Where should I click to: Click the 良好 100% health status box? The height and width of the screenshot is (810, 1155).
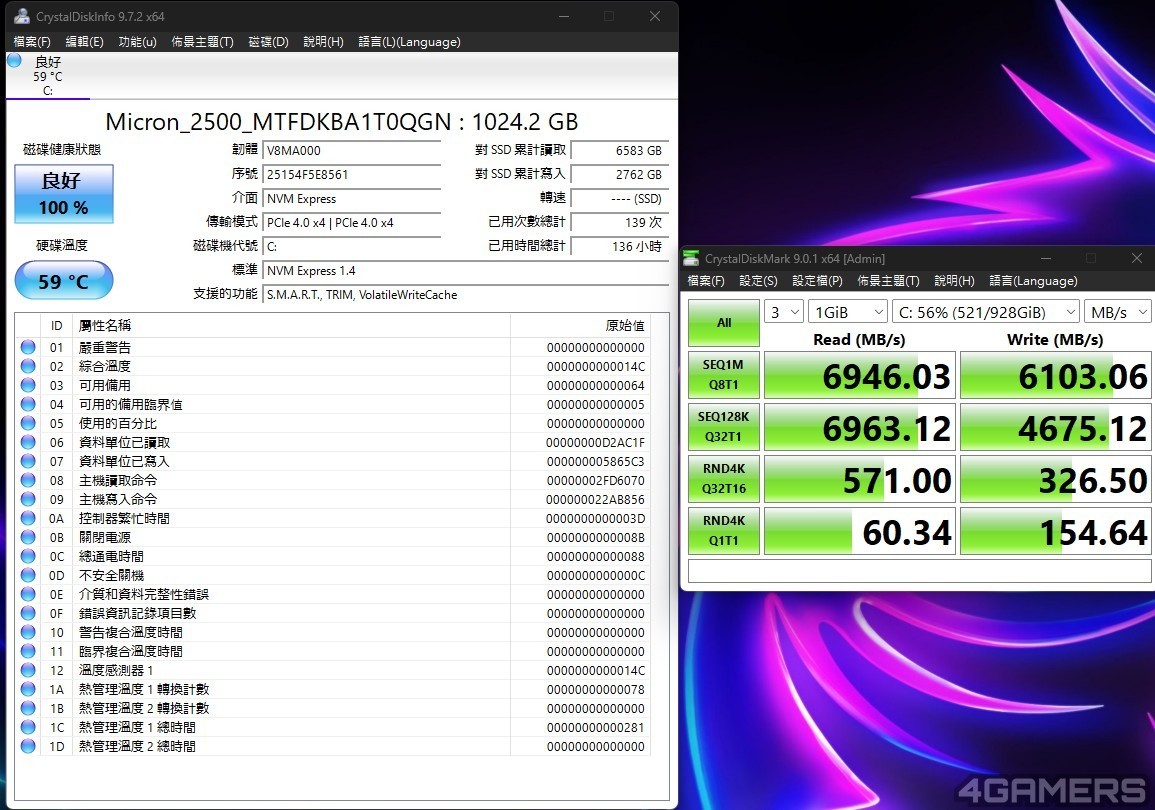[x=64, y=194]
